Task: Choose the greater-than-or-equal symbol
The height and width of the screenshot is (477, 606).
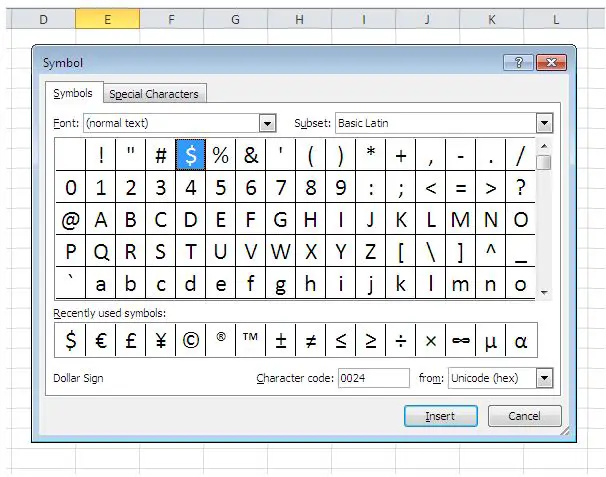Action: click(x=371, y=340)
